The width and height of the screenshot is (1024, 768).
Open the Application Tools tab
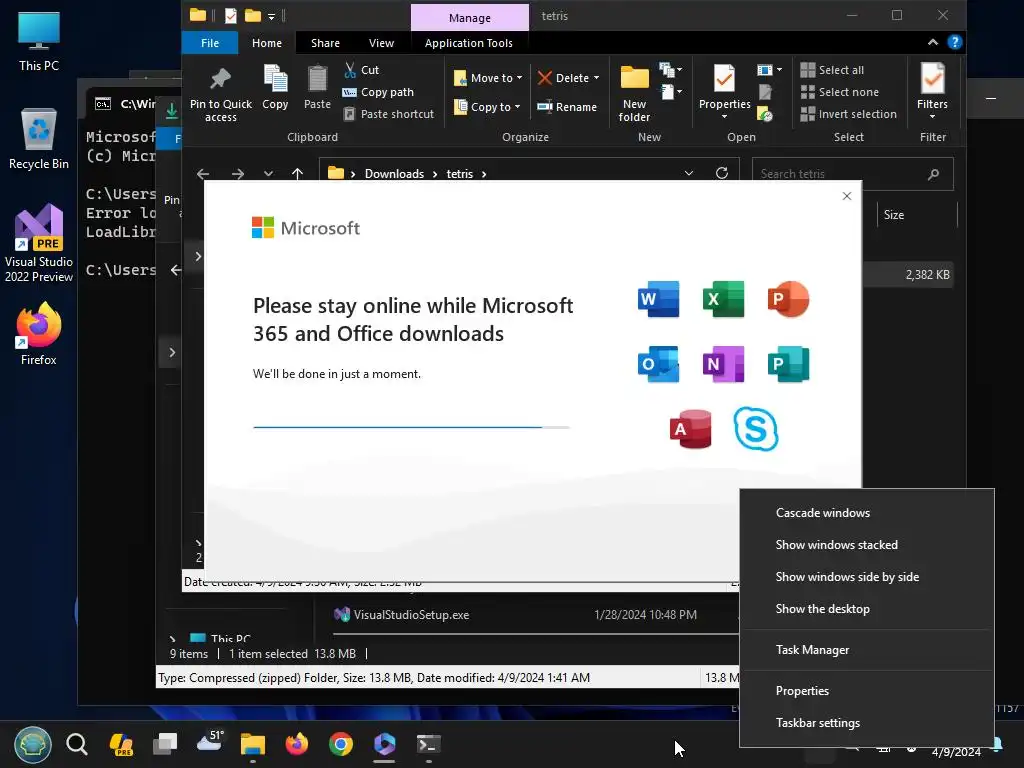(469, 43)
